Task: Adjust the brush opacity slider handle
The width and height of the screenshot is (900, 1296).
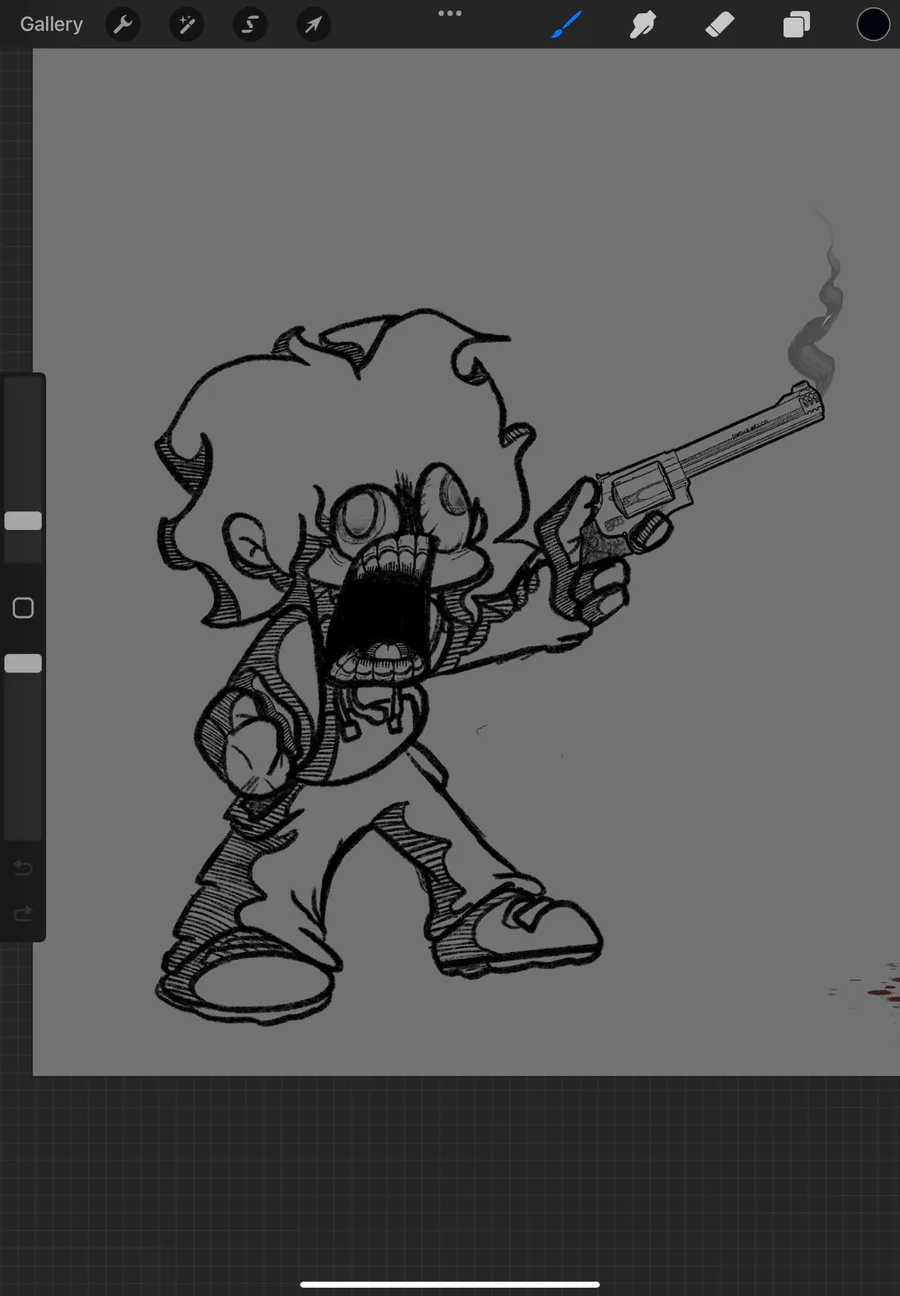Action: pos(23,663)
